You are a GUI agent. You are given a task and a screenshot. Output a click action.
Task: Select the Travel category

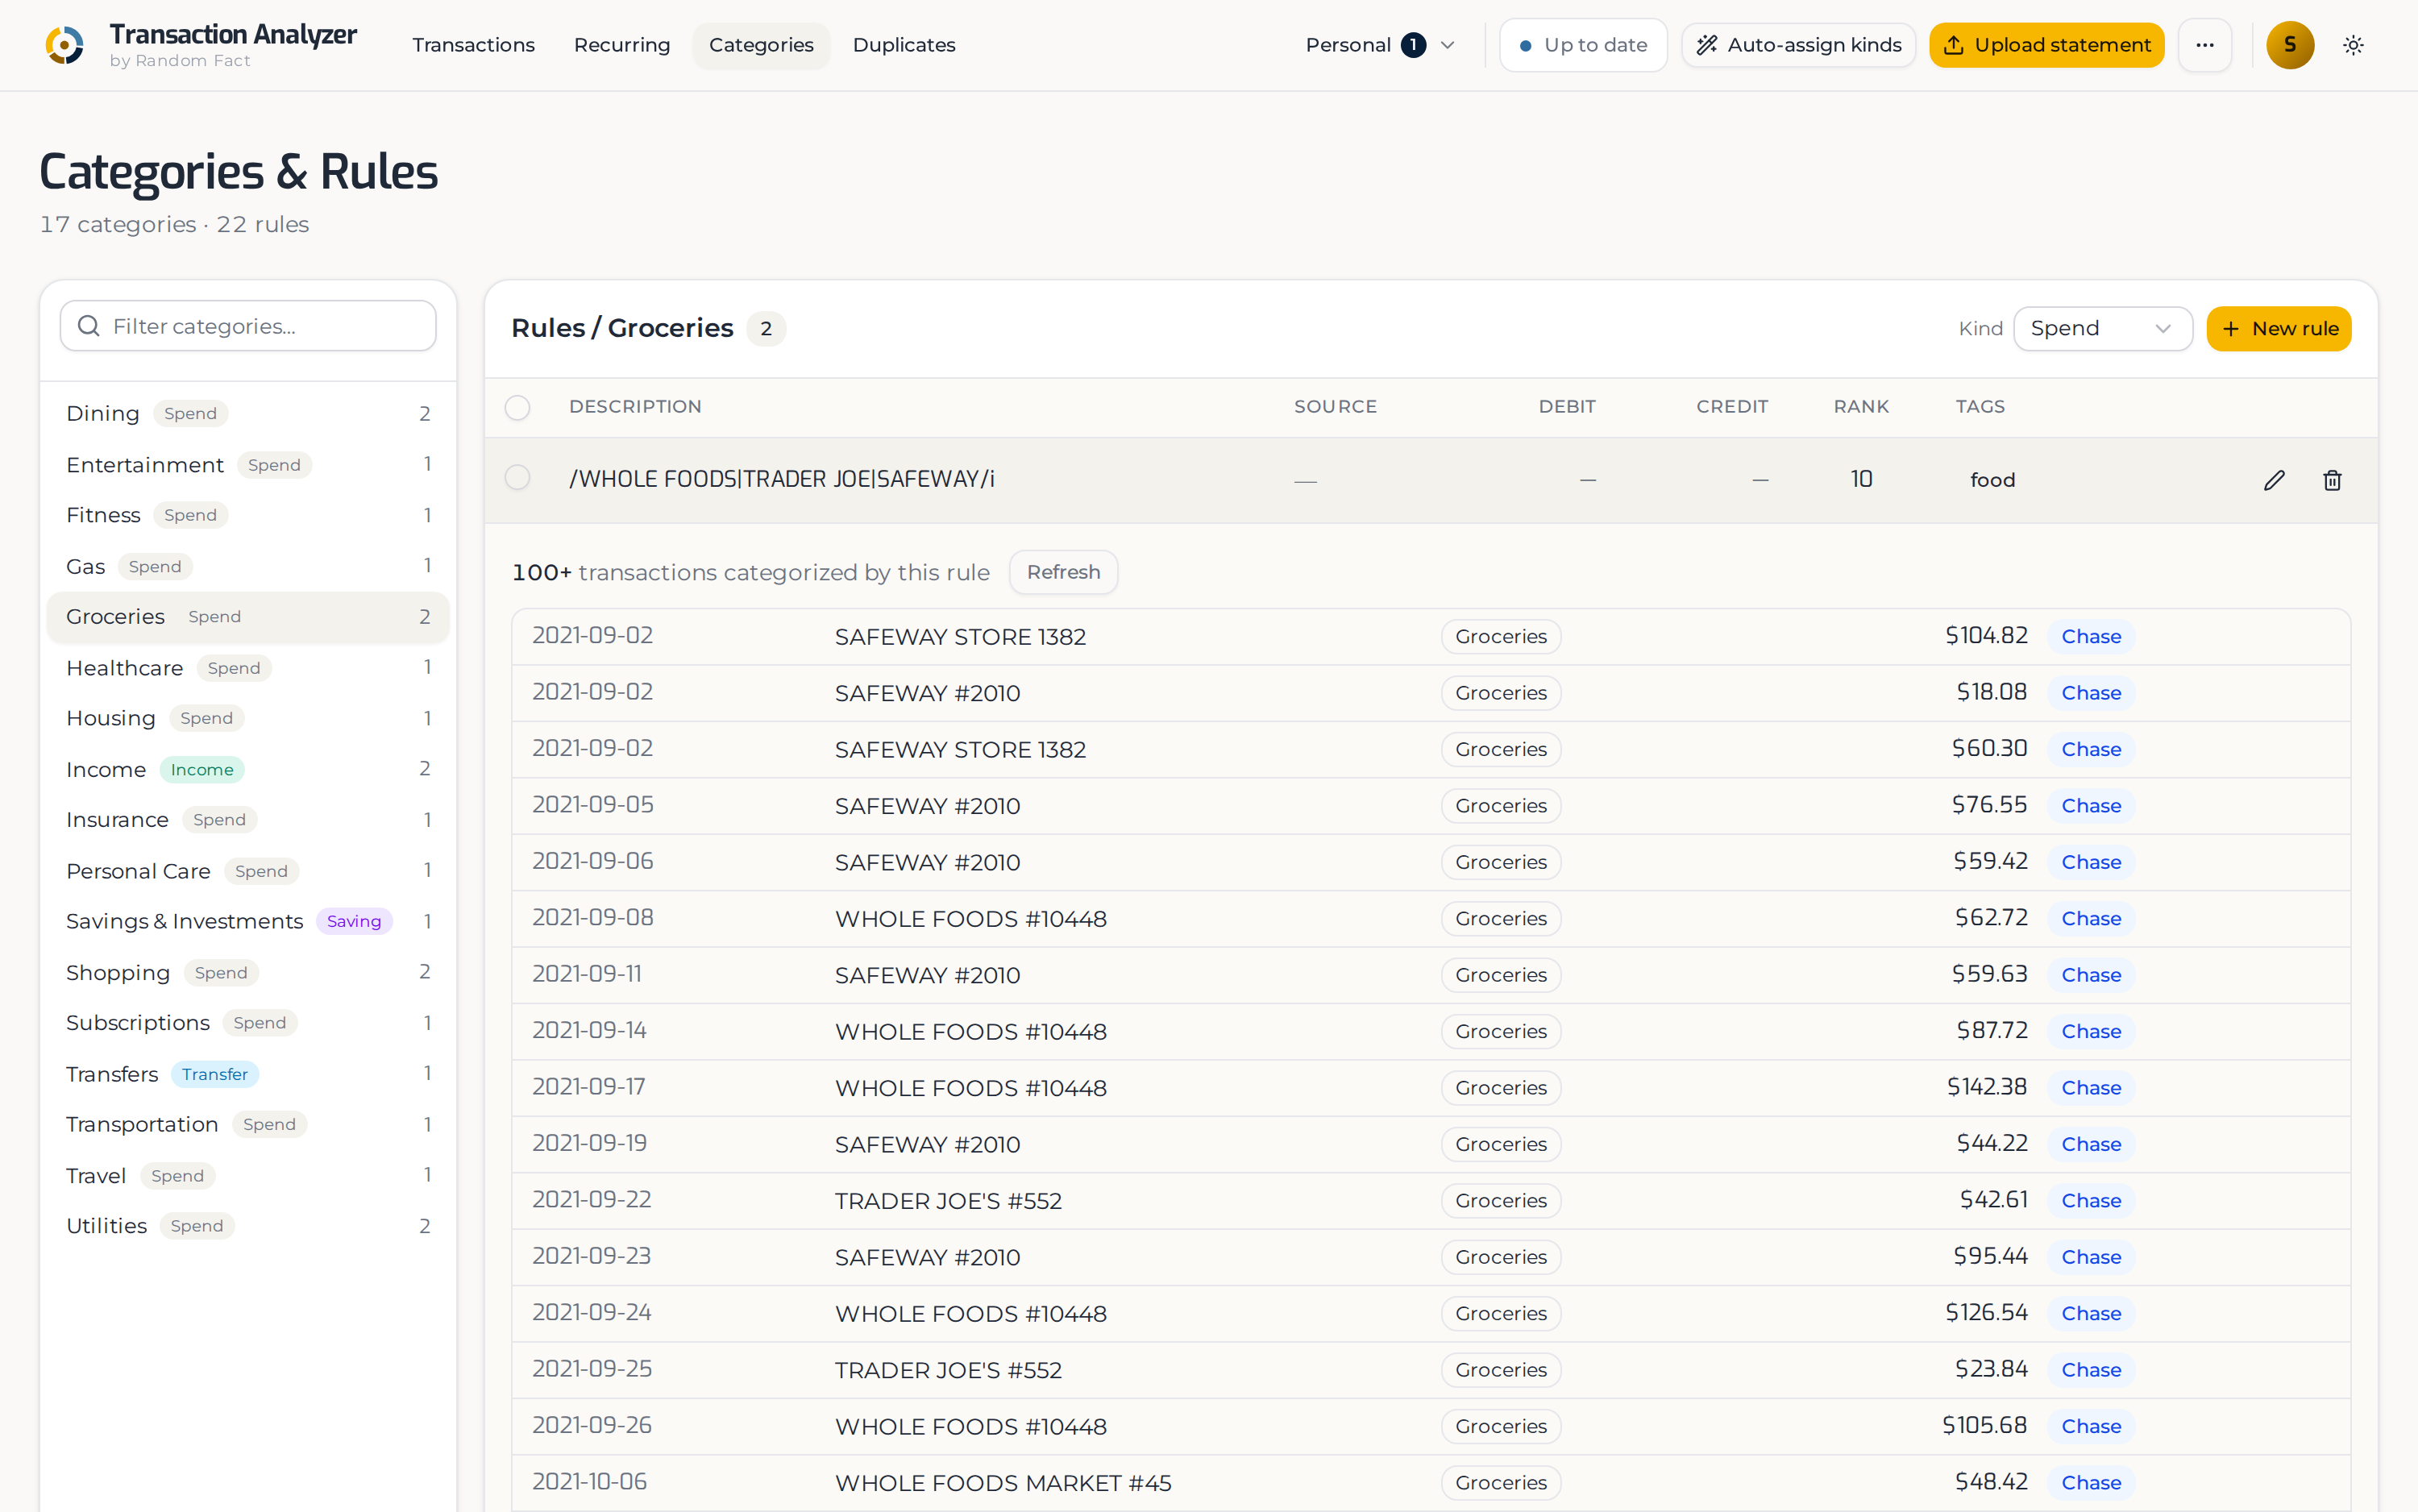click(x=248, y=1175)
